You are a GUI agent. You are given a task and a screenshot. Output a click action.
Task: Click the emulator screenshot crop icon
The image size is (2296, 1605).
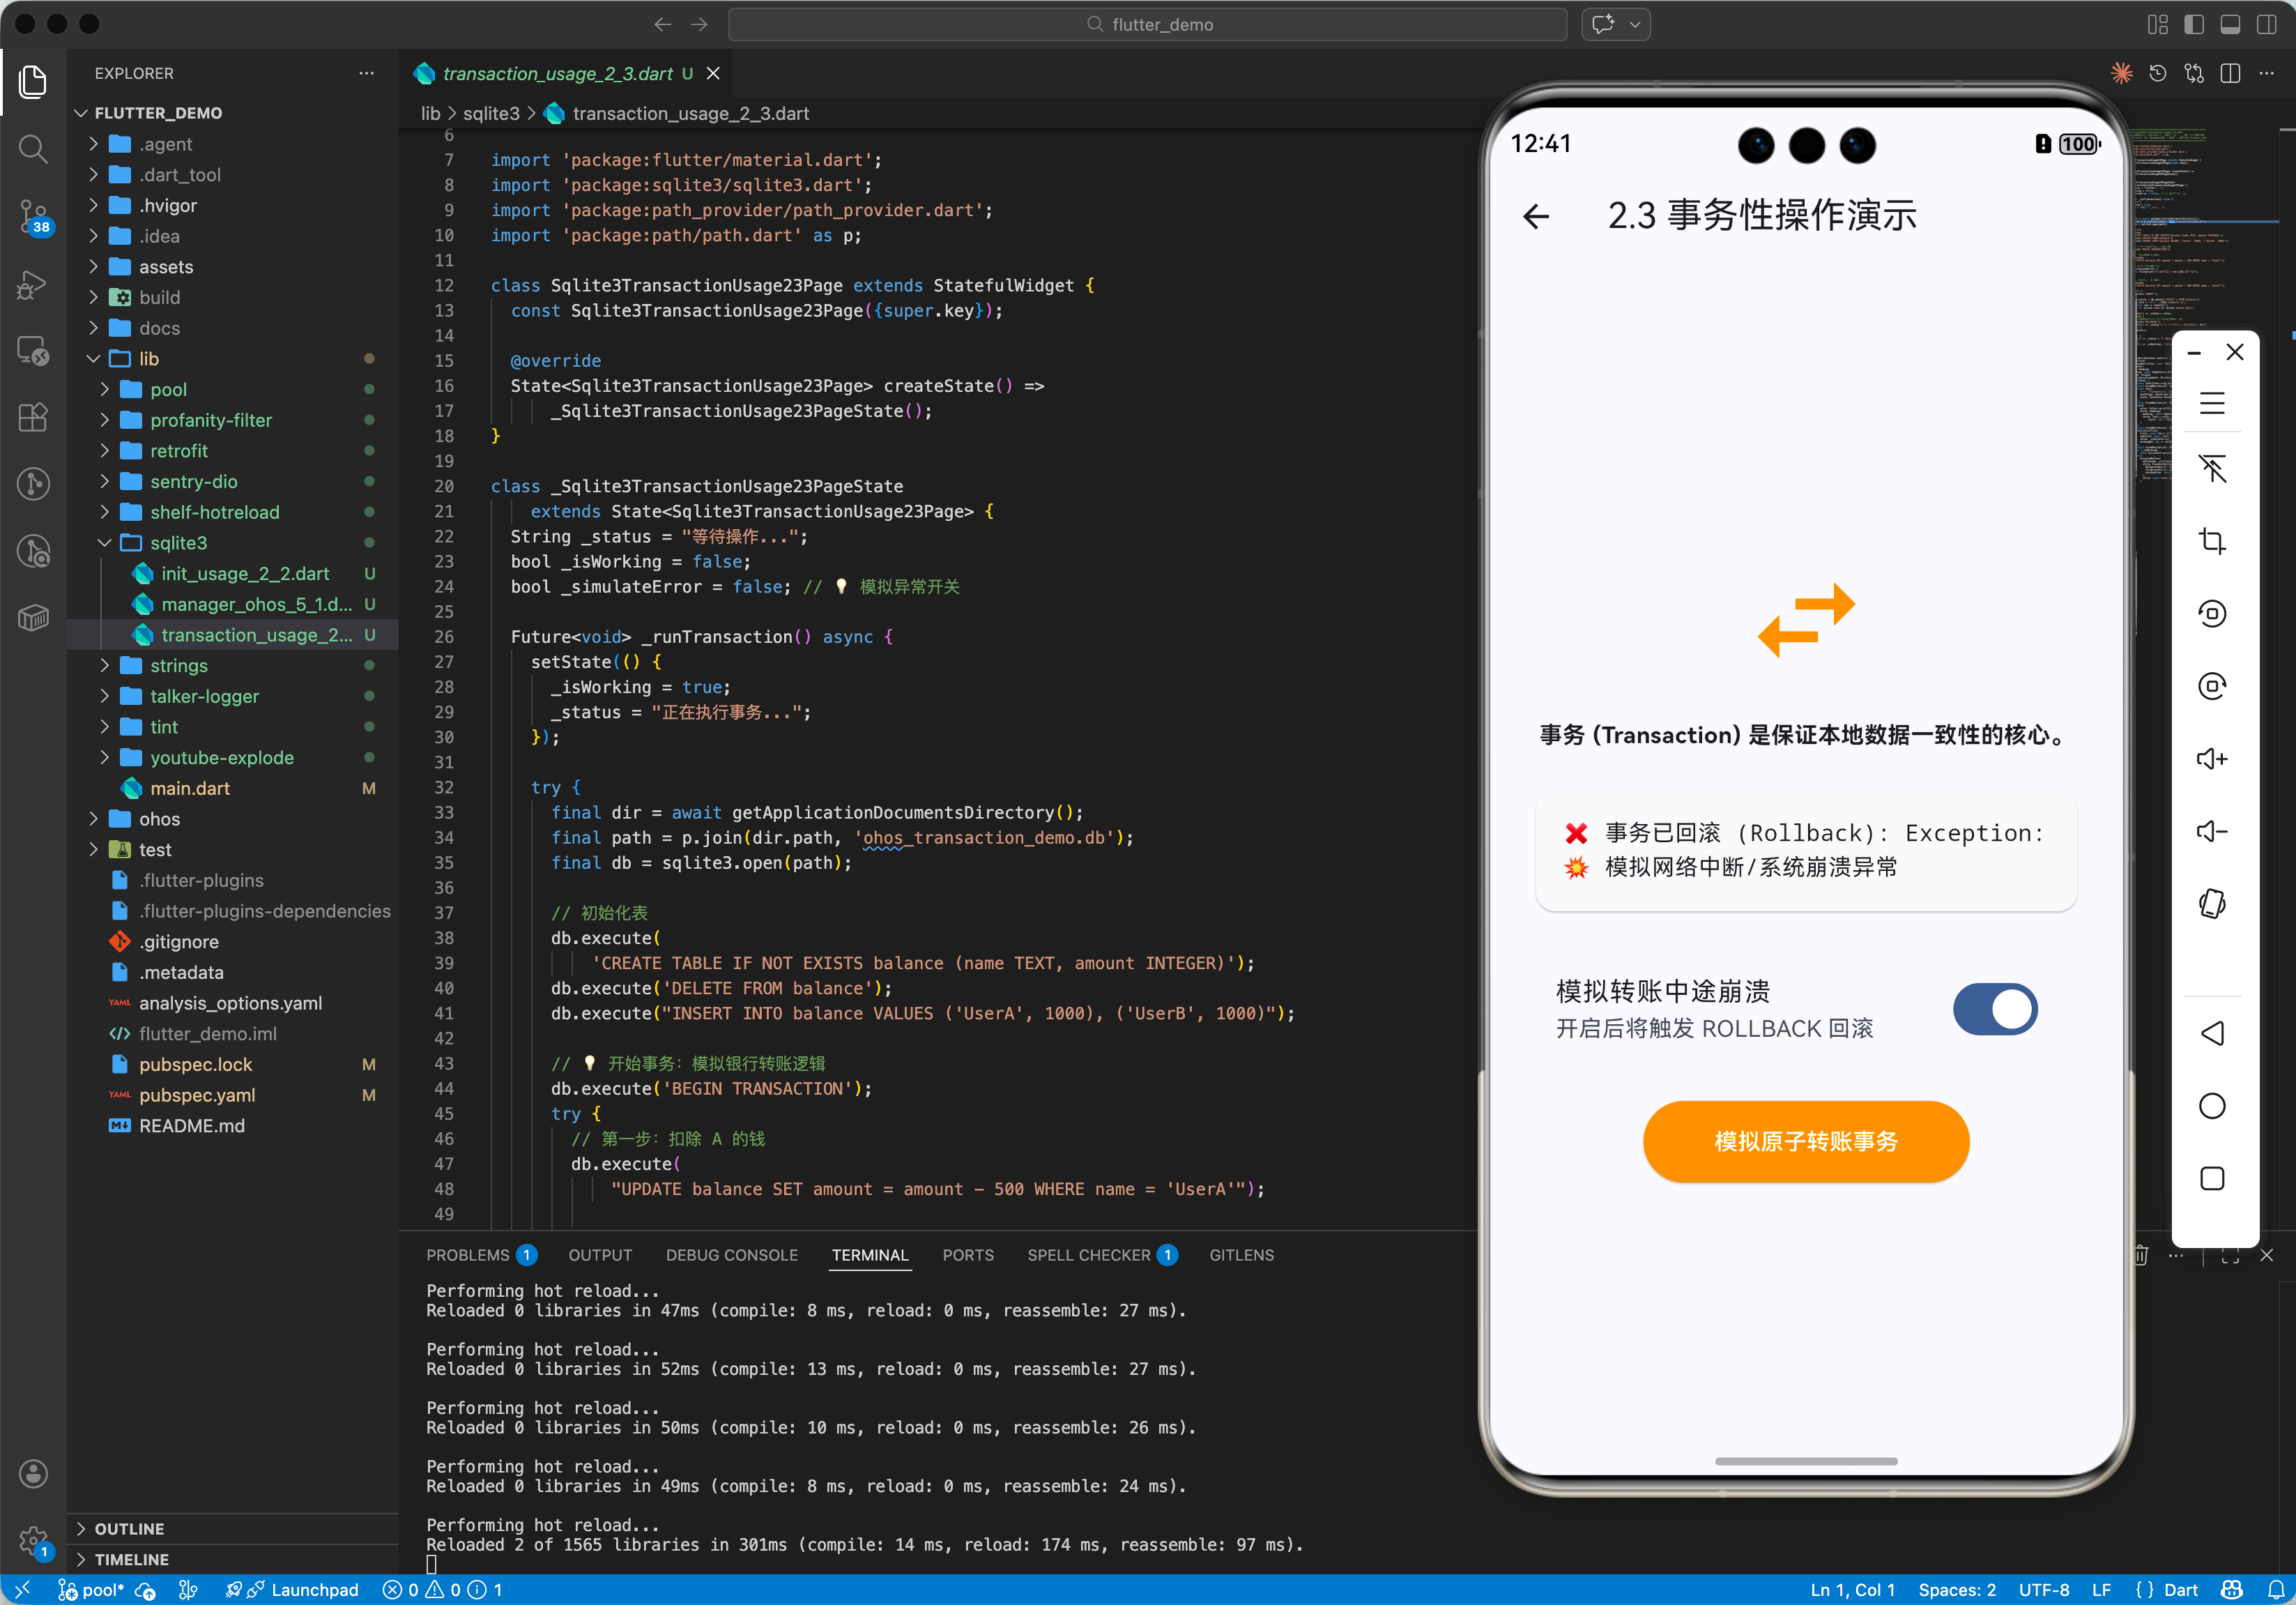2211,541
